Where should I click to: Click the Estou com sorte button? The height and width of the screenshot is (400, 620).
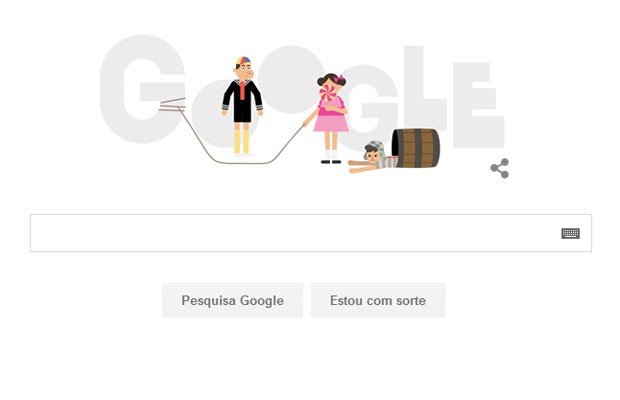378,300
